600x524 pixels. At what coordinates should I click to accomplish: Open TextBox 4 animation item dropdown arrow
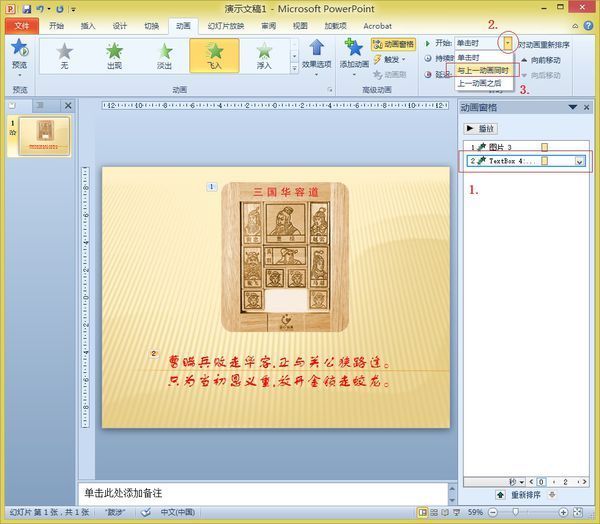click(x=579, y=162)
